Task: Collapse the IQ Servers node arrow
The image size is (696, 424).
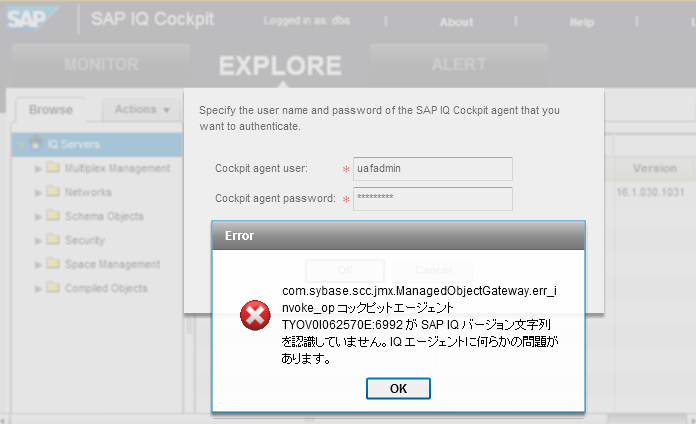Action: [x=20, y=145]
